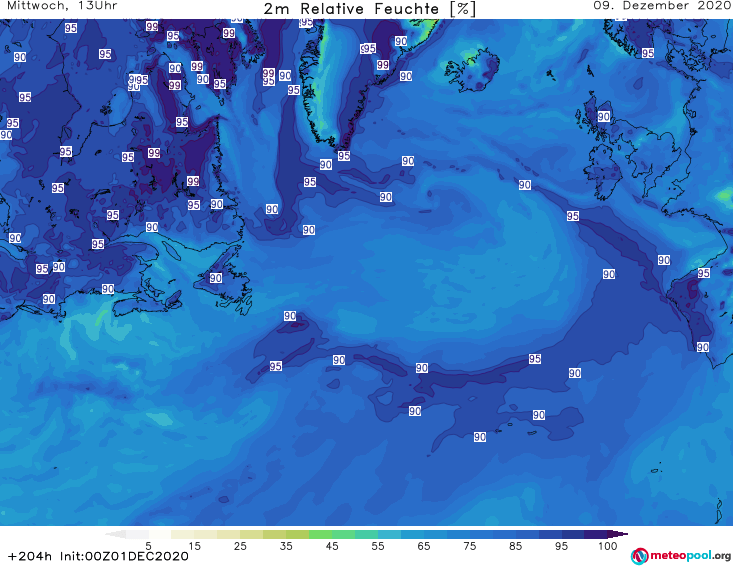Viewport: 733px width, 566px height.
Task: Click legend tick value 15
Action: pos(194,546)
